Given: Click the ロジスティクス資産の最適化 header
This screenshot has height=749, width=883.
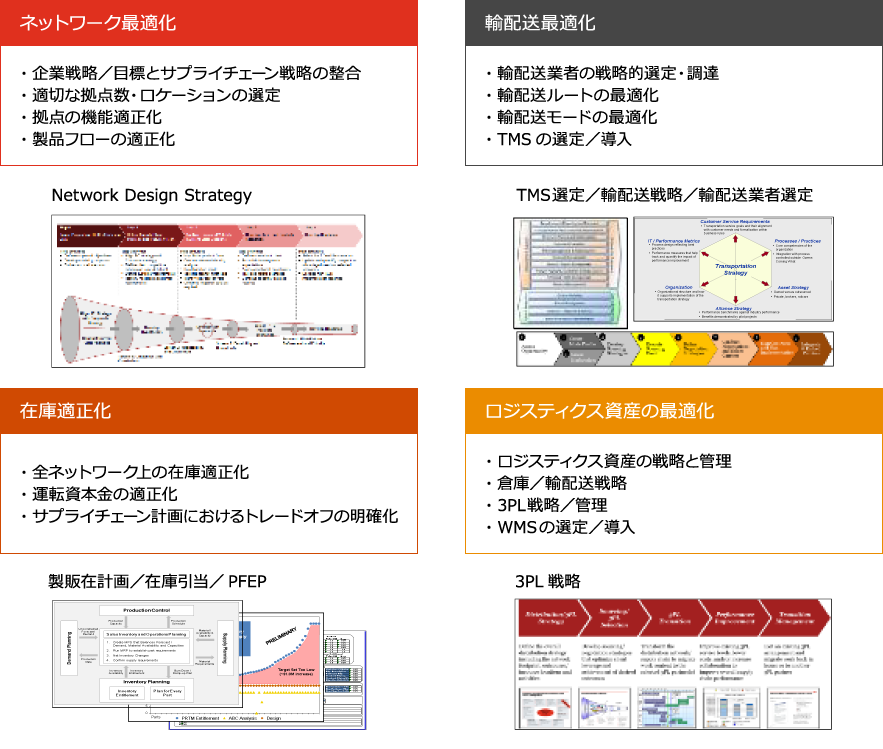Looking at the screenshot, I should click(x=673, y=411).
